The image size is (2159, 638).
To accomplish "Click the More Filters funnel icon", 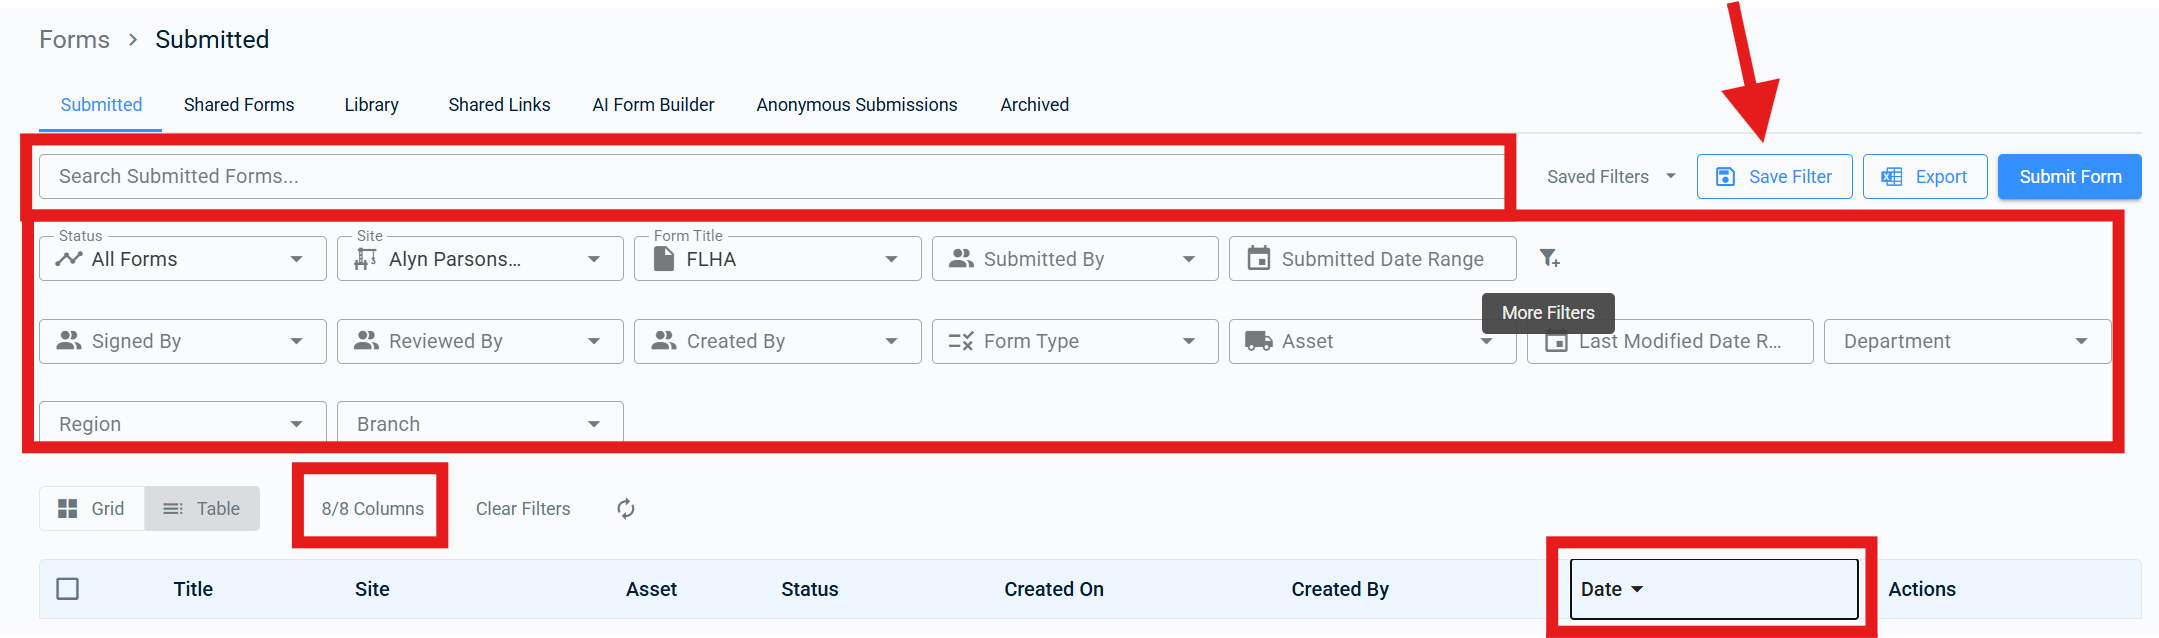I will [x=1549, y=258].
